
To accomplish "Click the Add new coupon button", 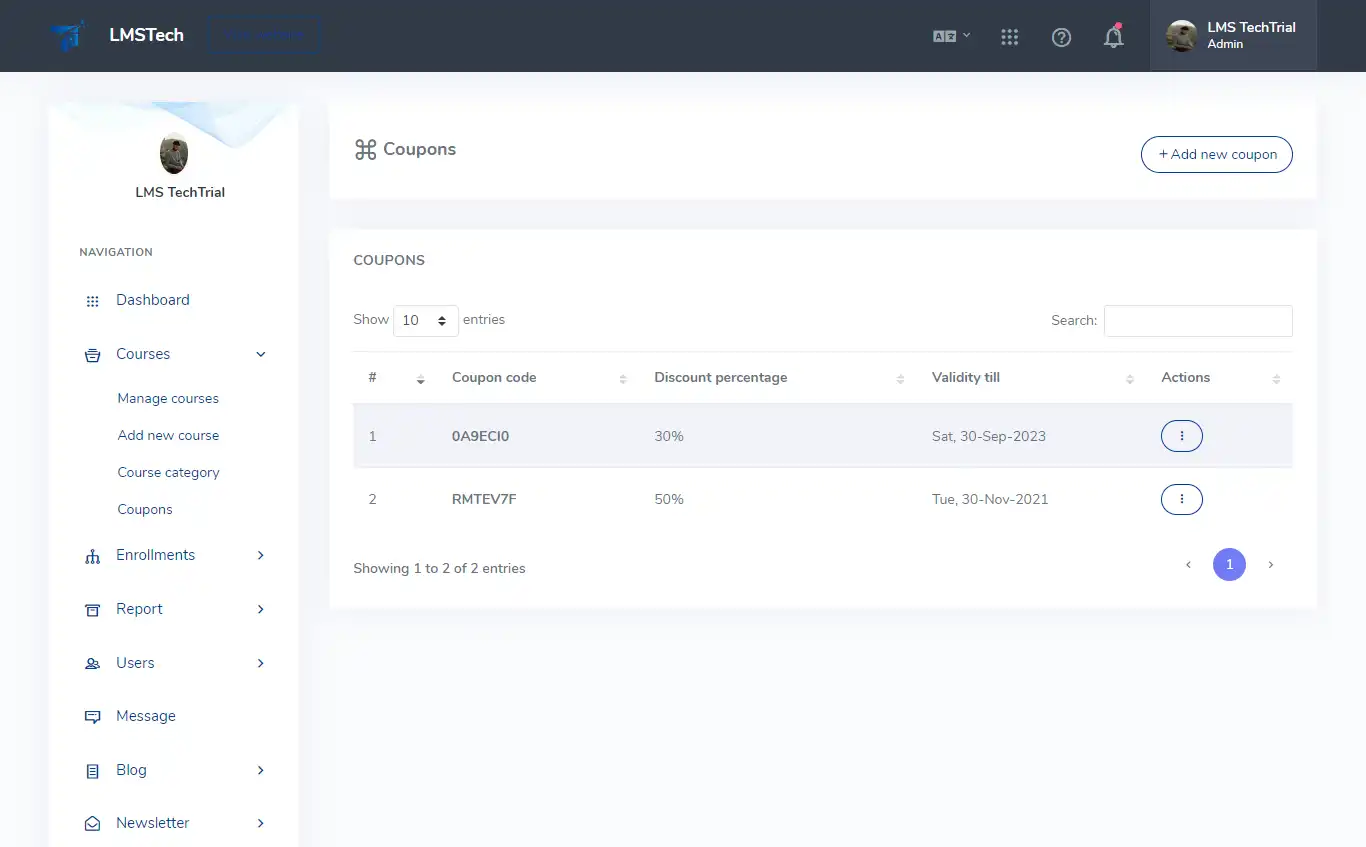I will click(x=1216, y=154).
